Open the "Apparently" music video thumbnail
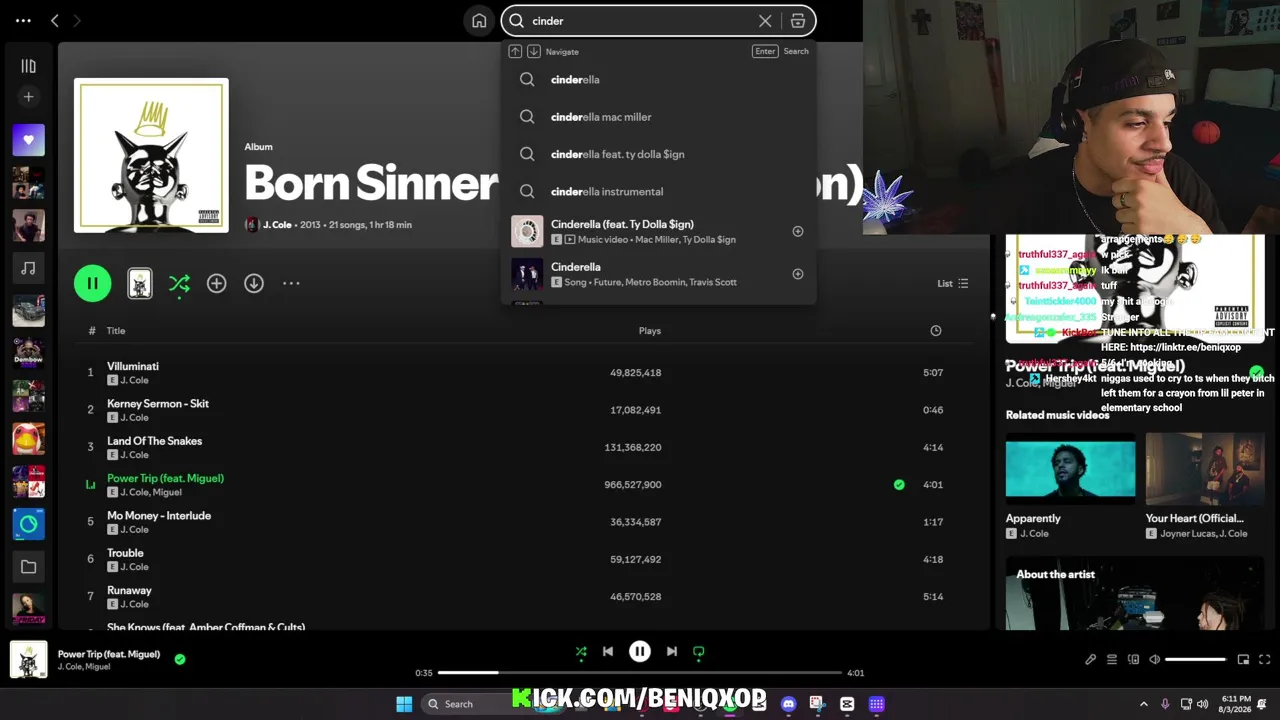This screenshot has height=720, width=1280. (1071, 468)
